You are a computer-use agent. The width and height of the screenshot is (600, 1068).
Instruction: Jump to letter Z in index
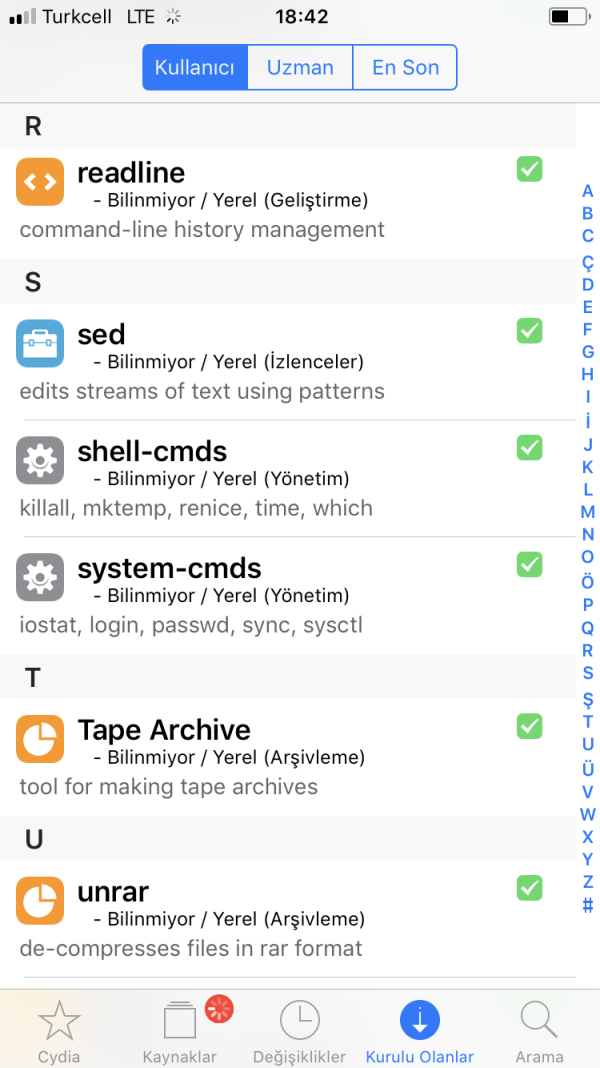tap(588, 882)
